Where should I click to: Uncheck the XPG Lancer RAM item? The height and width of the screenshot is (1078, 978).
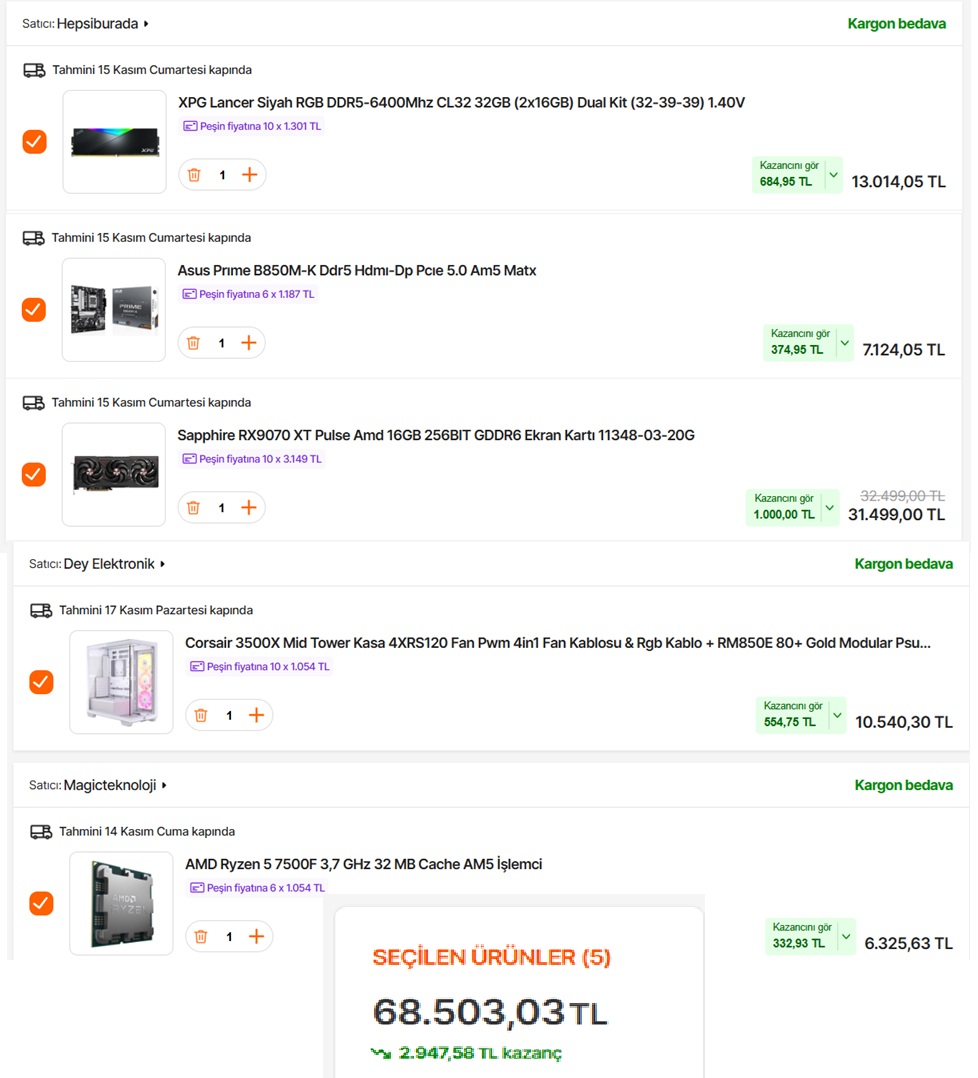click(34, 142)
